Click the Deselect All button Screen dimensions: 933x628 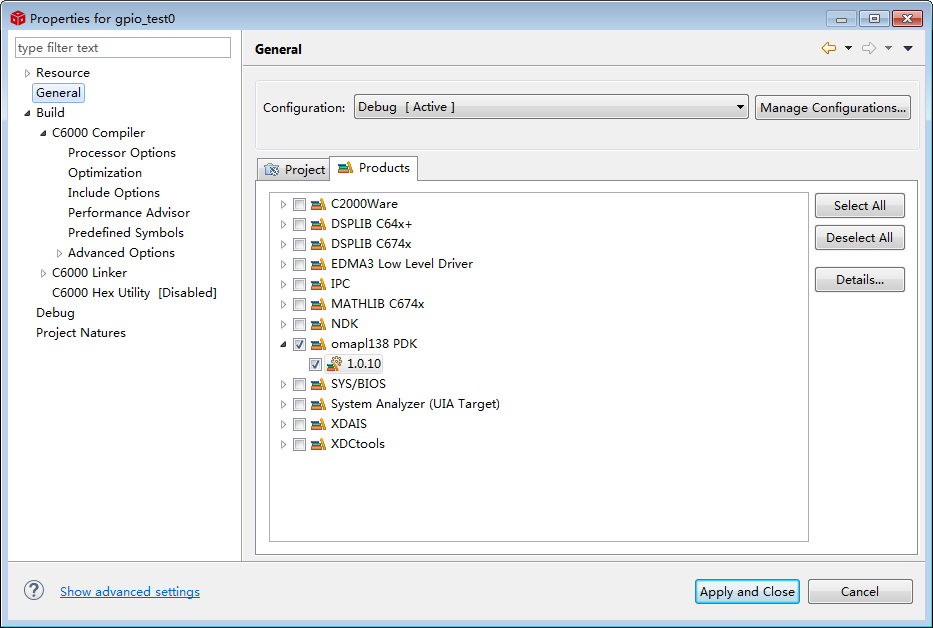tap(859, 238)
